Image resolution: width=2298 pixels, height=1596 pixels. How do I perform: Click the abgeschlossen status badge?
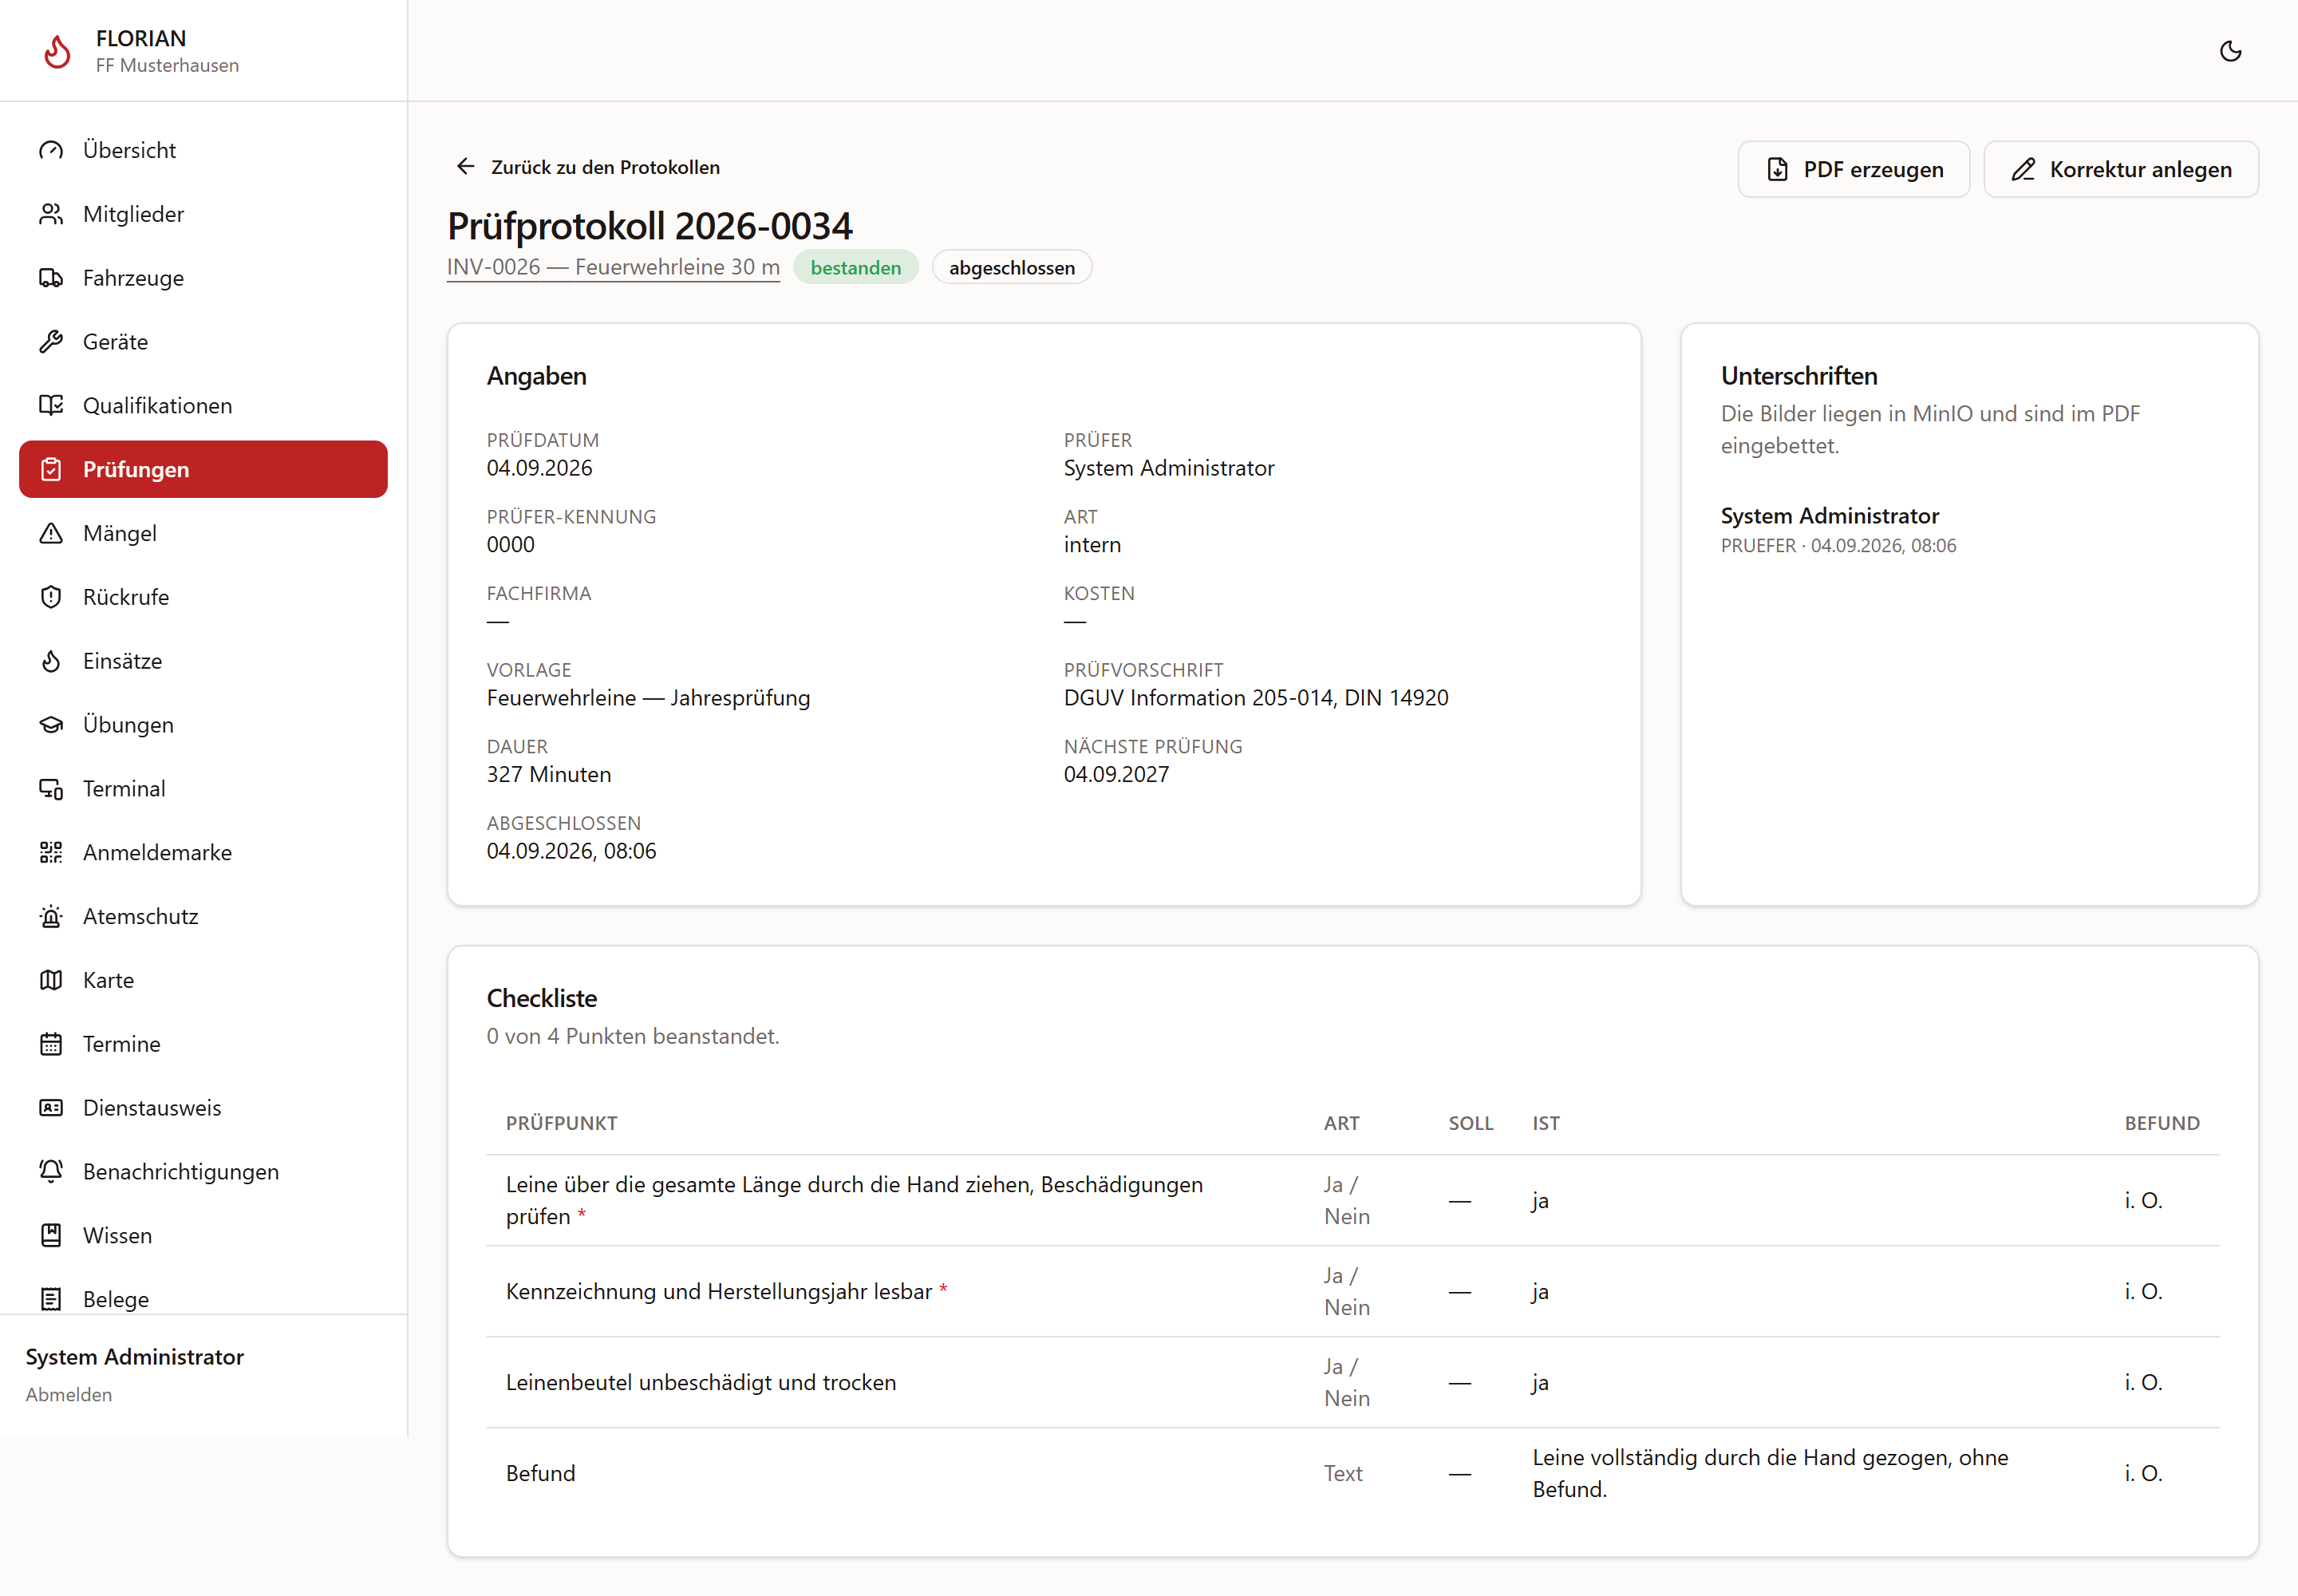1011,267
